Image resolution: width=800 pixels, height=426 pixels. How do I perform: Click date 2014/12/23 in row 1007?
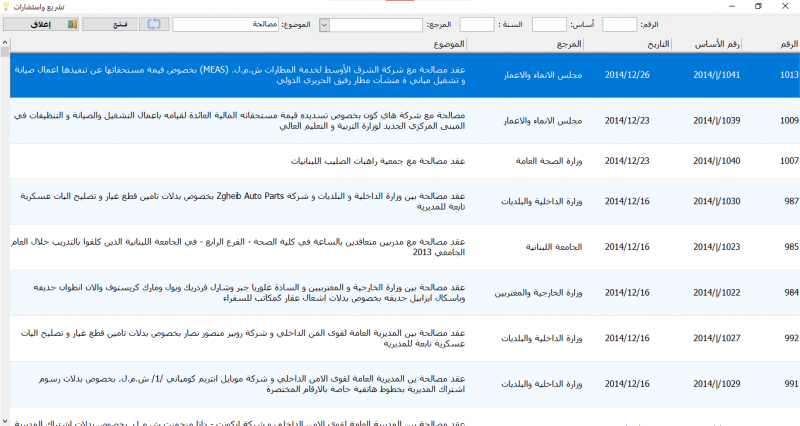pos(627,161)
